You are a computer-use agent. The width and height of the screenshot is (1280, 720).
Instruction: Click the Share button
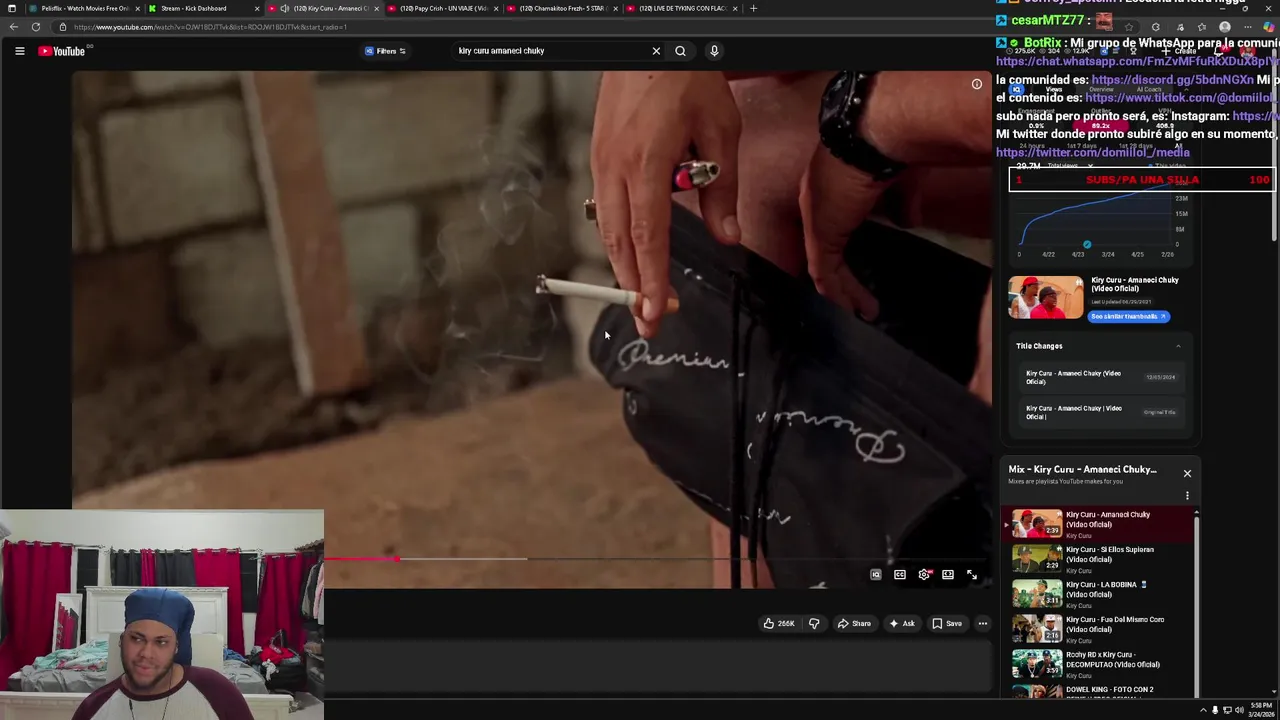[x=854, y=624]
